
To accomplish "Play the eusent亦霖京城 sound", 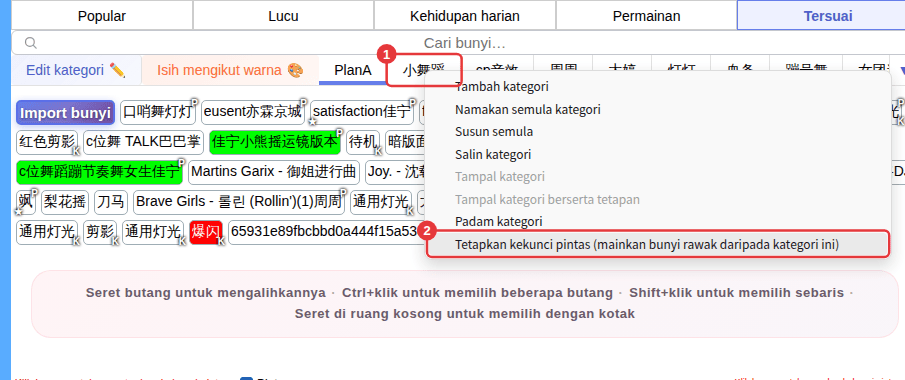I will coord(253,112).
